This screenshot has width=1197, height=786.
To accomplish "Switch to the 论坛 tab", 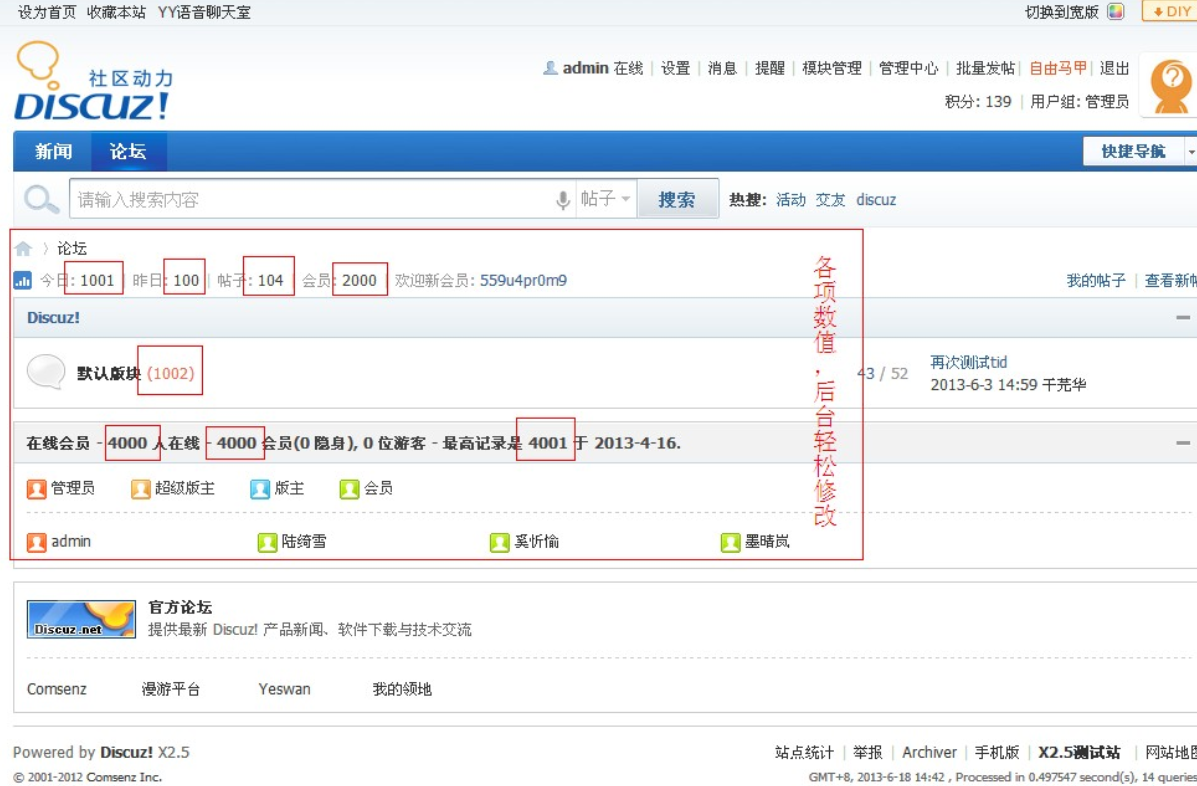I will (x=128, y=151).
